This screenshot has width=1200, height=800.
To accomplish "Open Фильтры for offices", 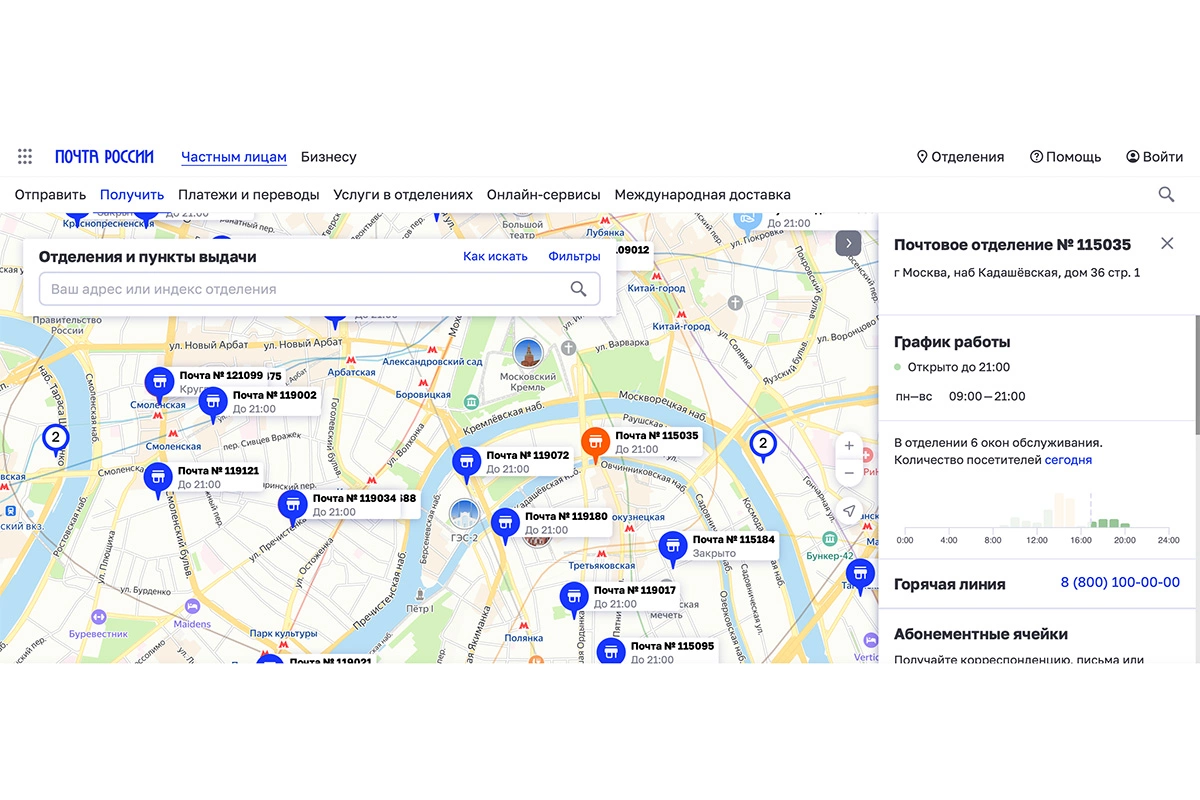I will coord(574,257).
